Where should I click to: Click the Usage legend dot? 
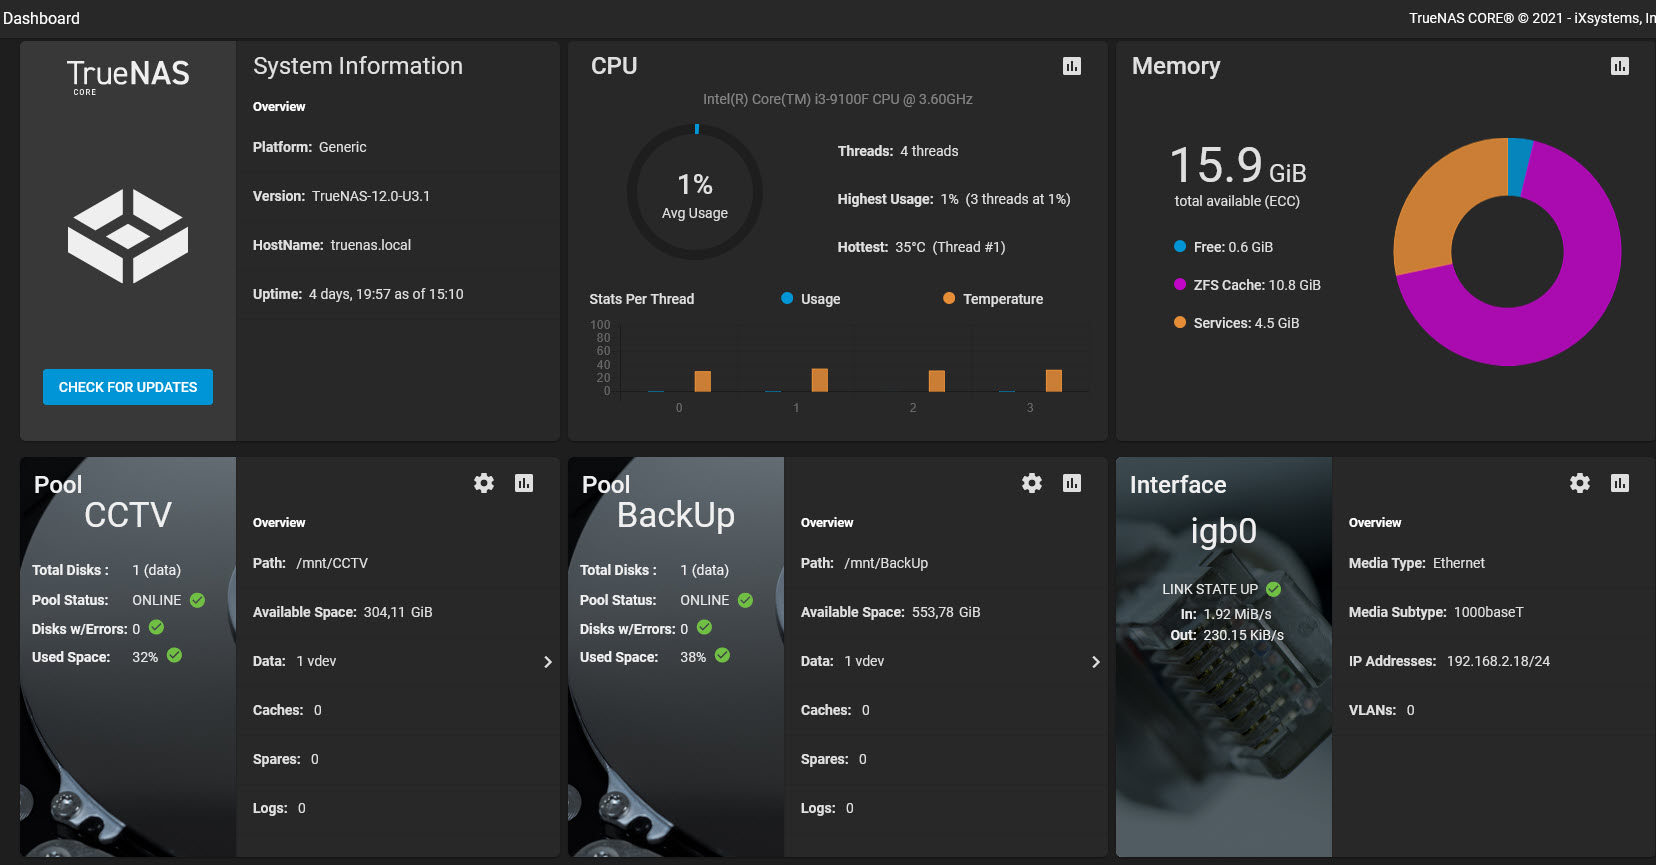click(x=787, y=298)
